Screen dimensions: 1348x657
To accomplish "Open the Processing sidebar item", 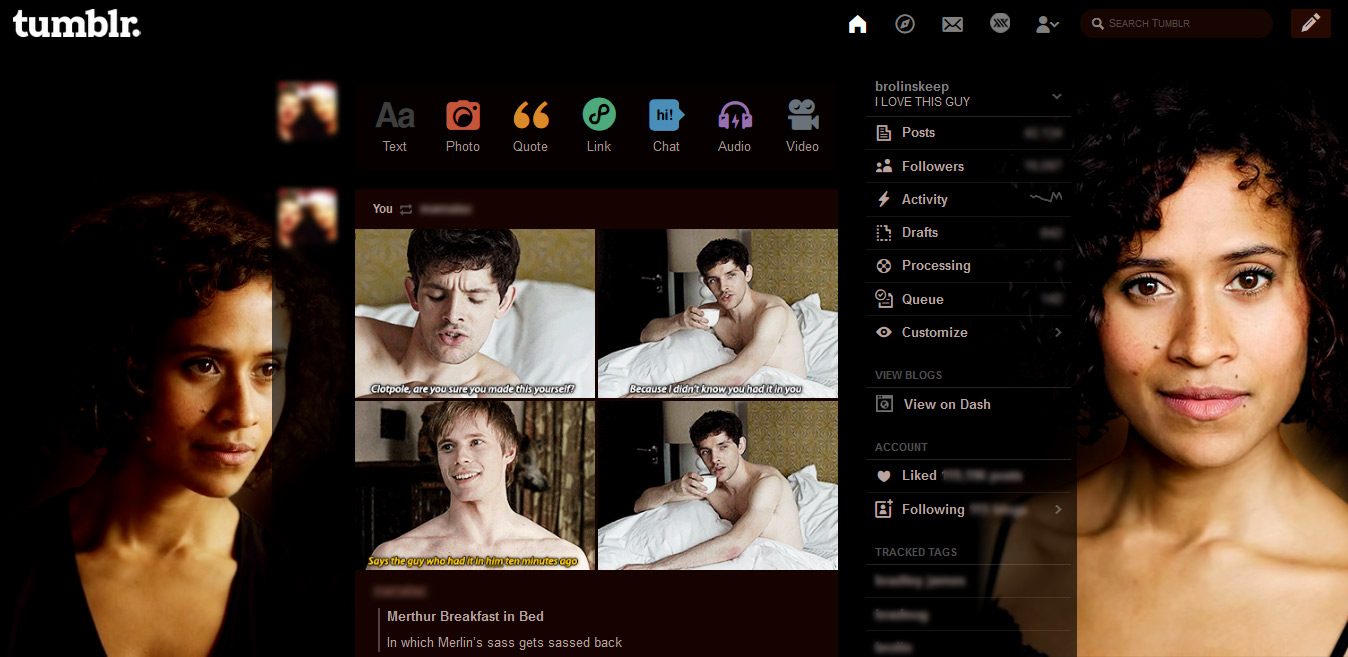I will pyautogui.click(x=968, y=265).
